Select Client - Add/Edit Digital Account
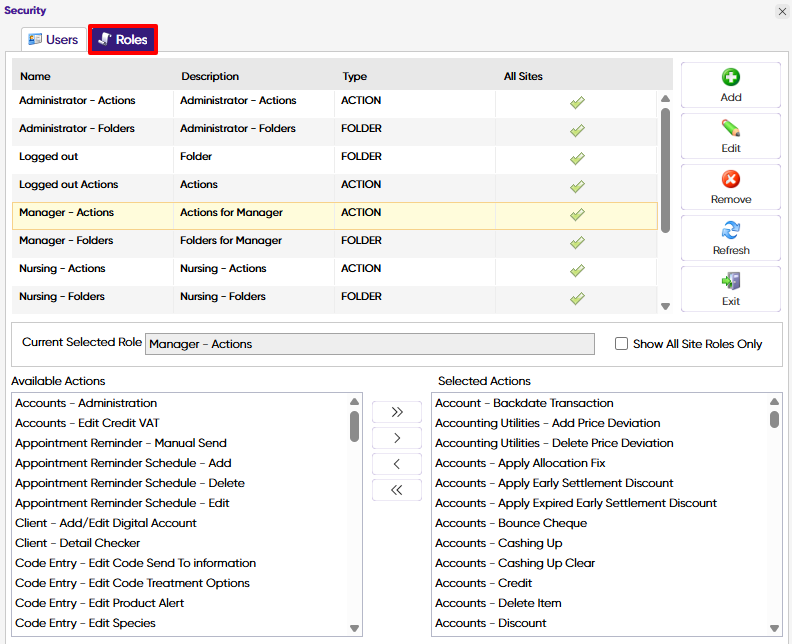Image resolution: width=792 pixels, height=644 pixels. click(106, 523)
